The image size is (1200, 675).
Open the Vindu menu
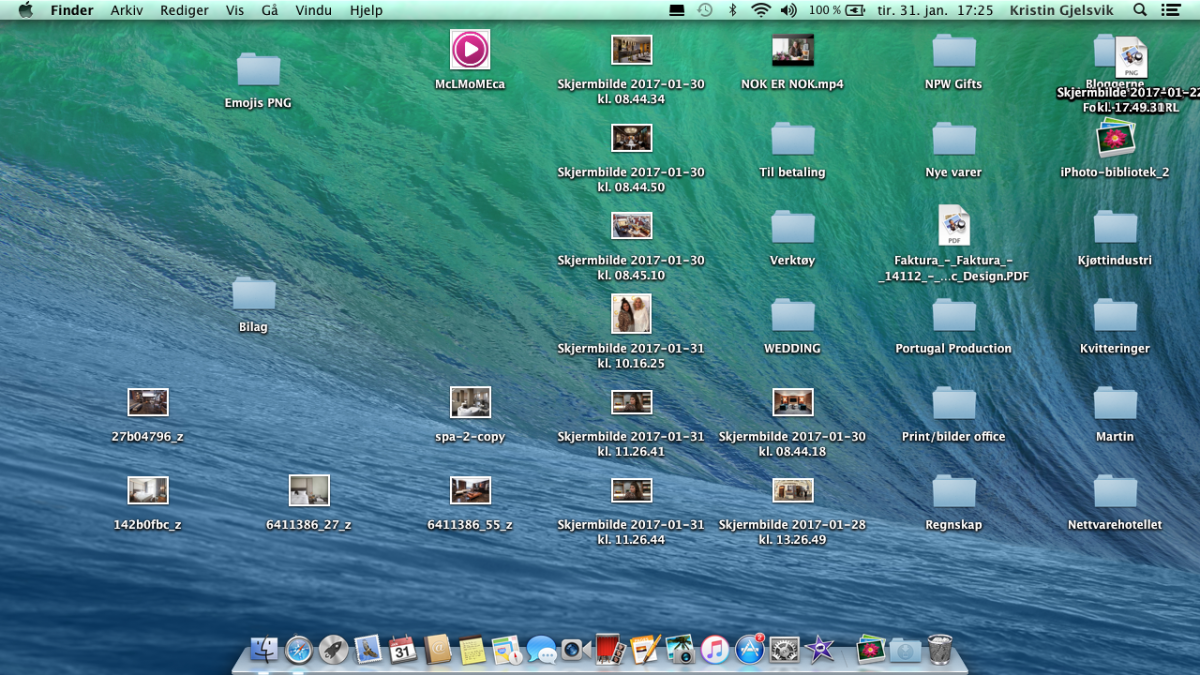click(314, 10)
